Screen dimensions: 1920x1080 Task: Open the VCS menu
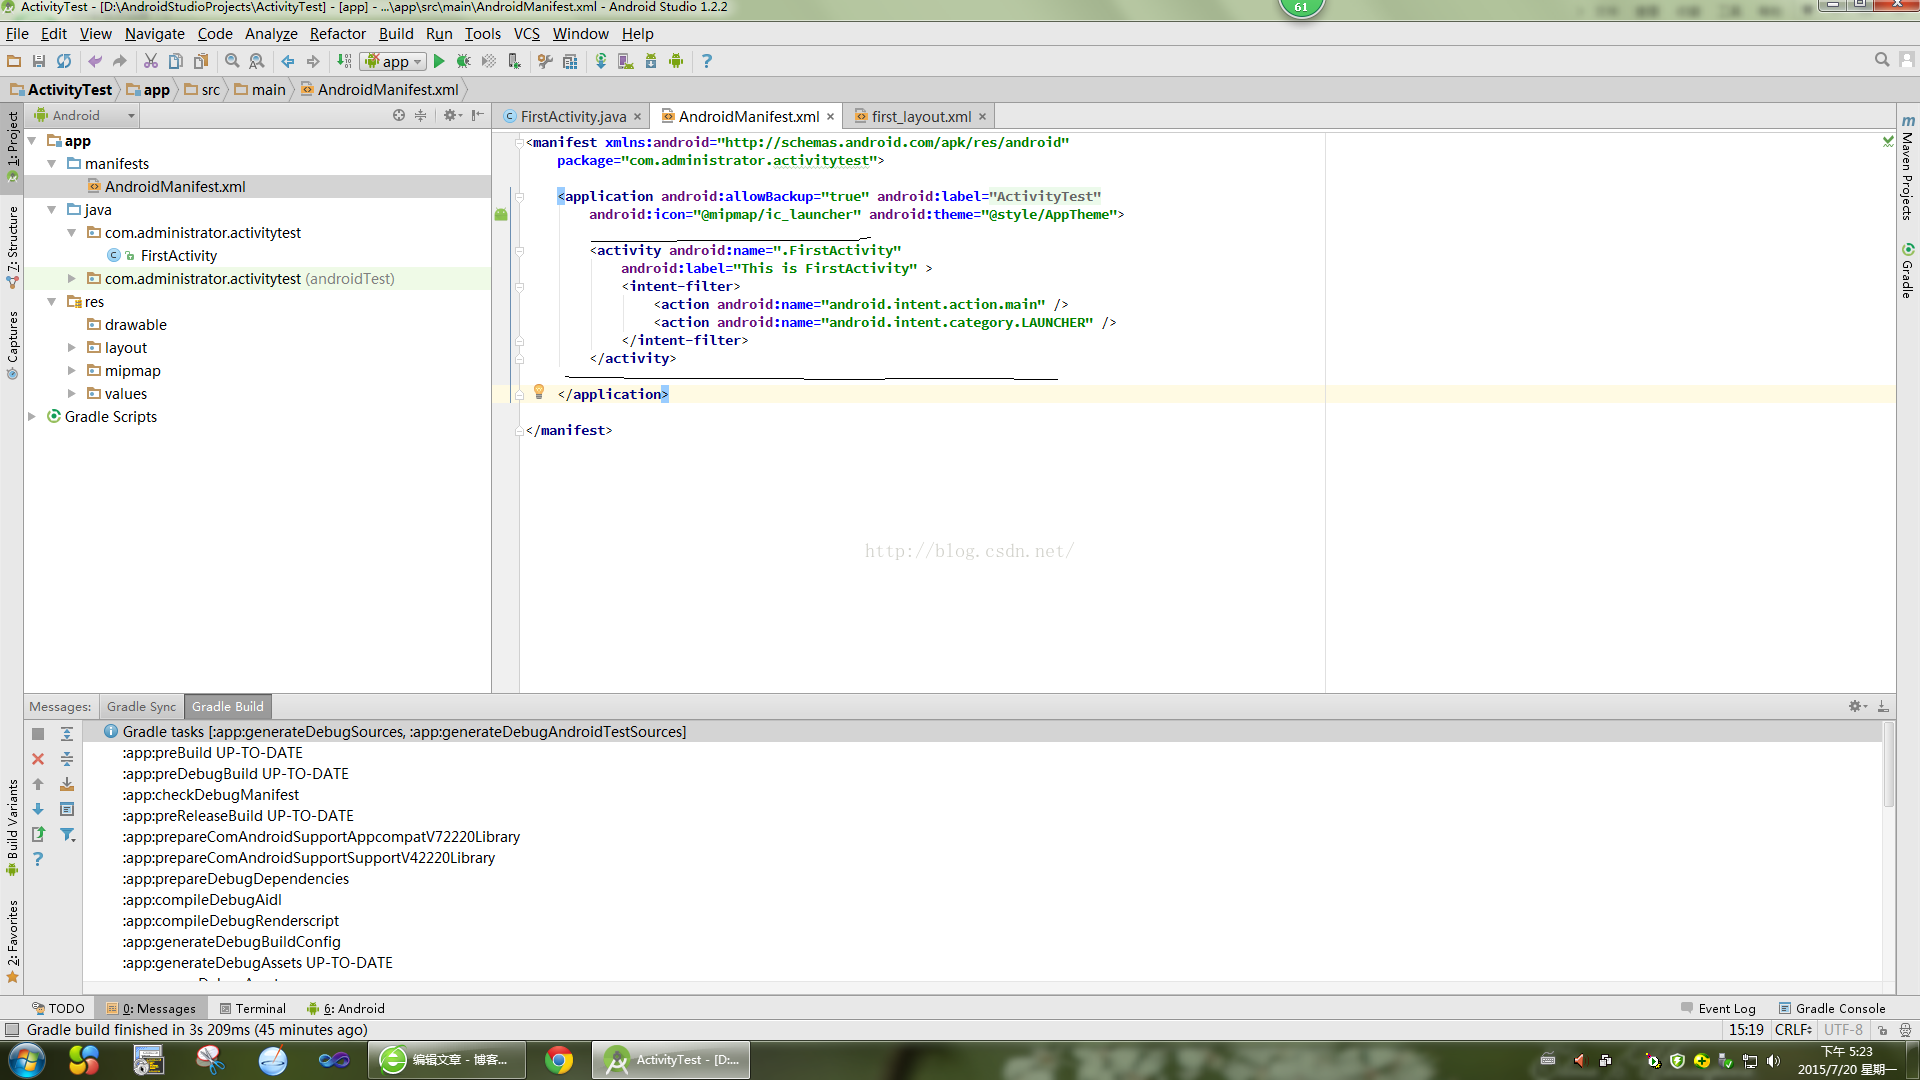[526, 33]
